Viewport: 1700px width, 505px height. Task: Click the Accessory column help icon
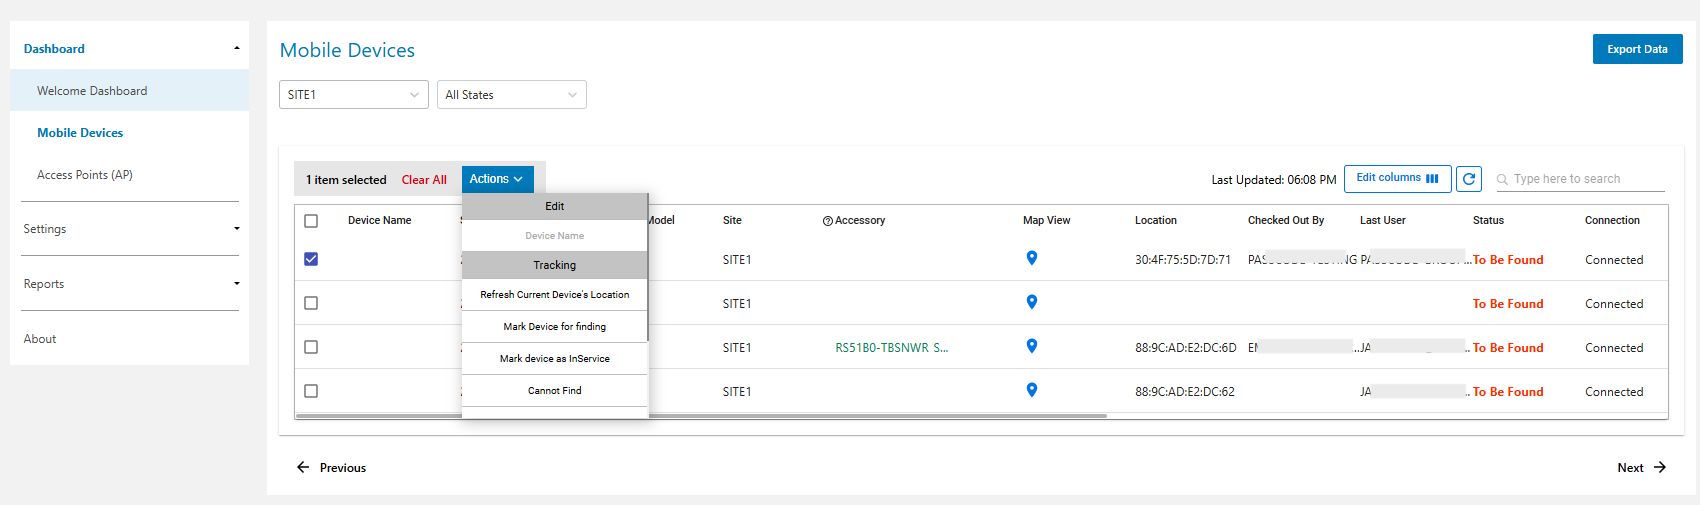tap(828, 221)
